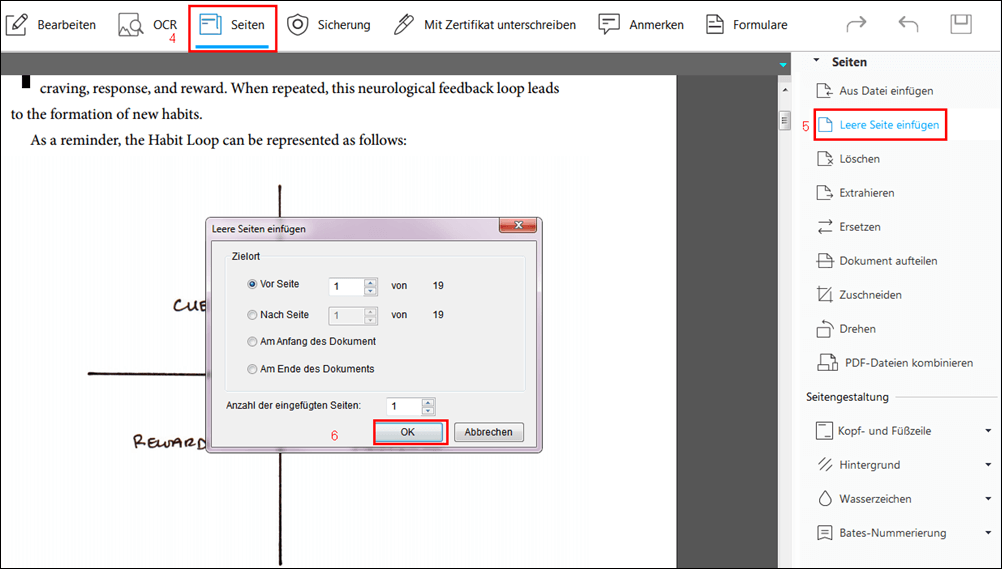Click the undo arrow icon
Screen dimensions: 1002x569
(x=908, y=25)
